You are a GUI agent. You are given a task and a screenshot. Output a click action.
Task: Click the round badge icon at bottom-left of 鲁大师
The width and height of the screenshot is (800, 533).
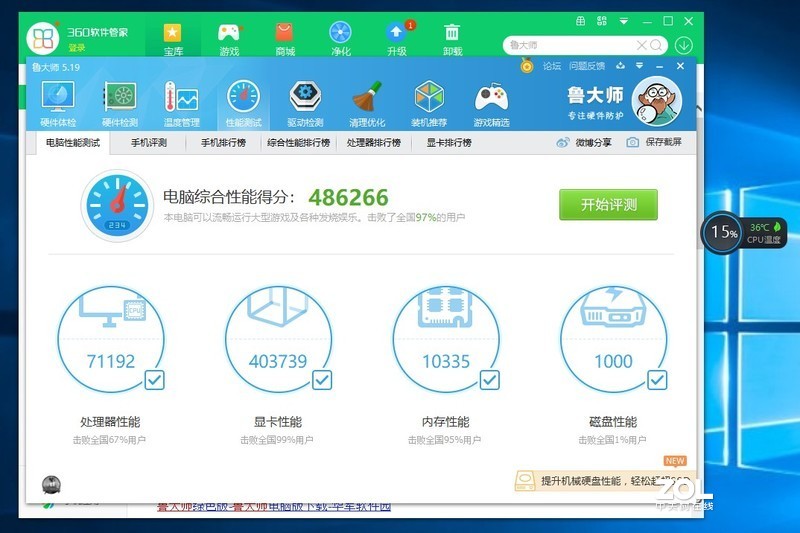[x=51, y=485]
